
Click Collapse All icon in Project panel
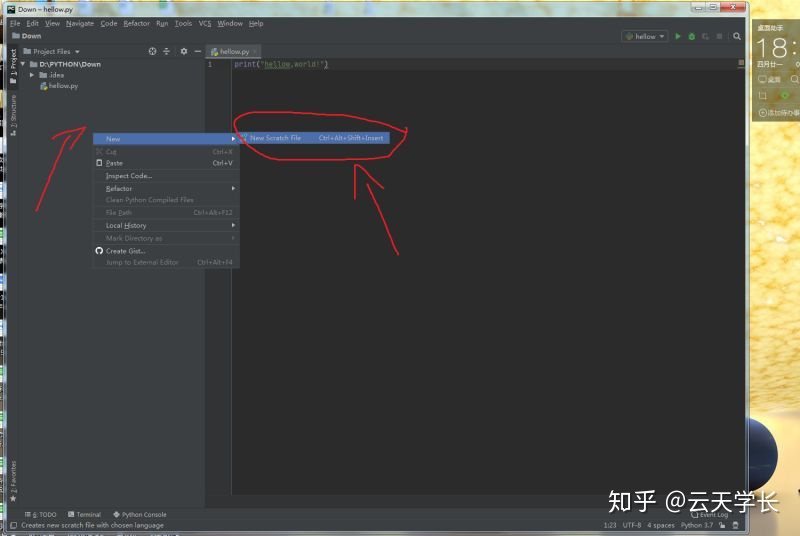pyautogui.click(x=166, y=51)
